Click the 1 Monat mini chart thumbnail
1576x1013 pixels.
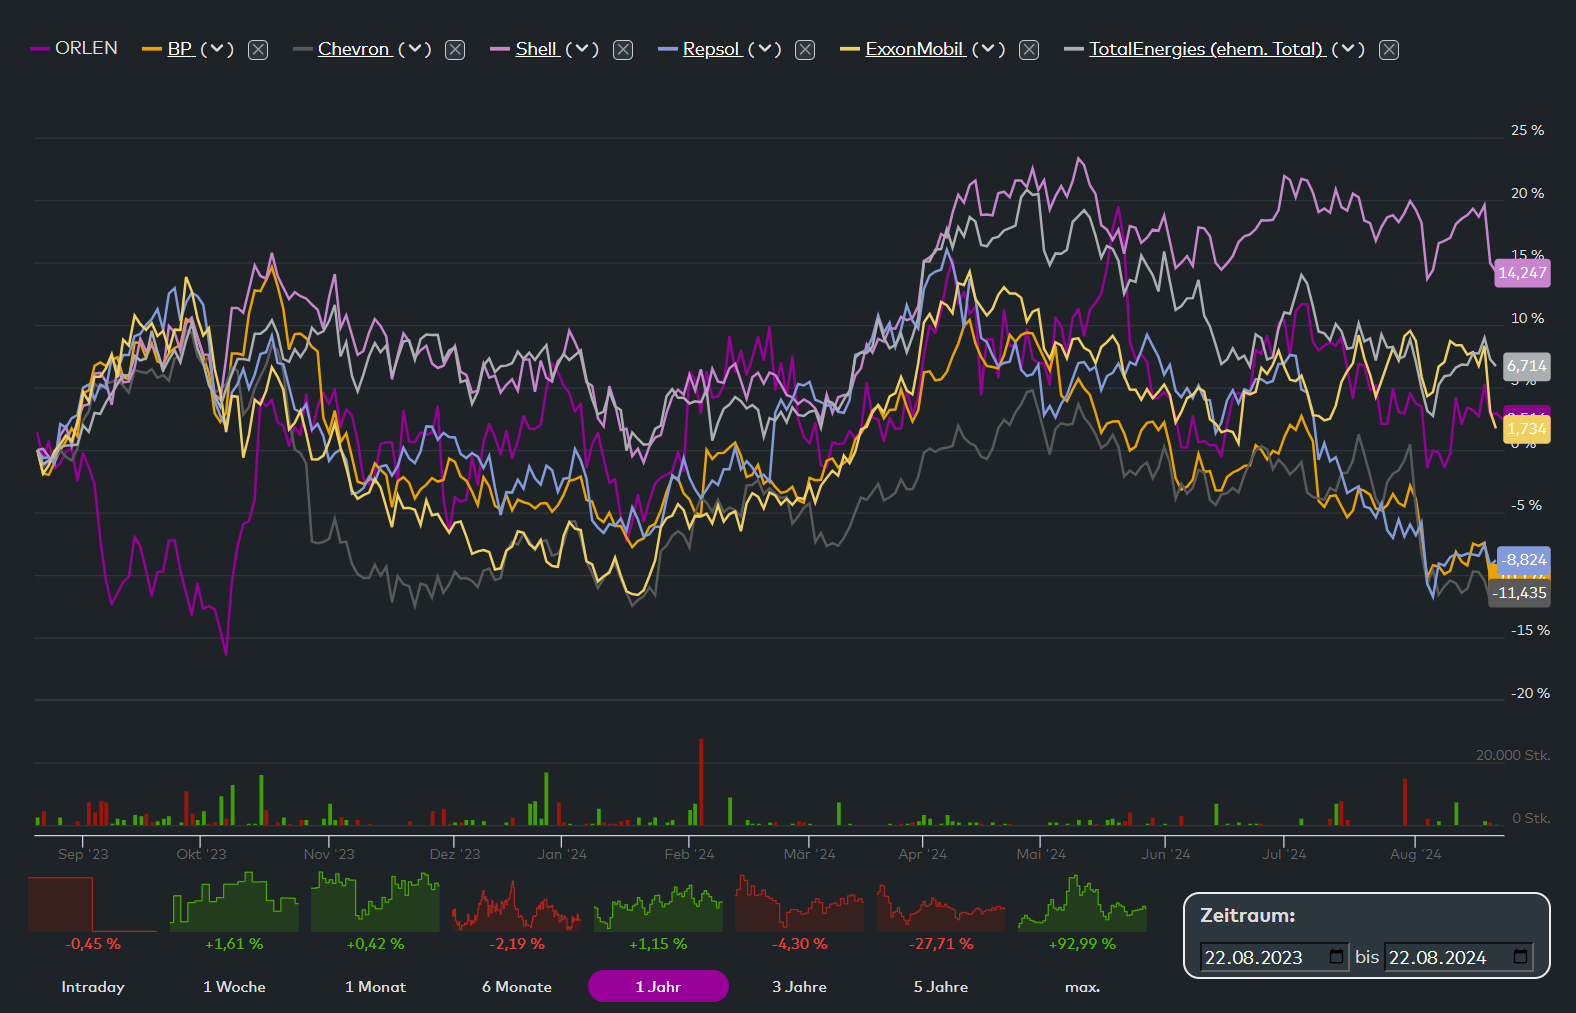click(375, 902)
